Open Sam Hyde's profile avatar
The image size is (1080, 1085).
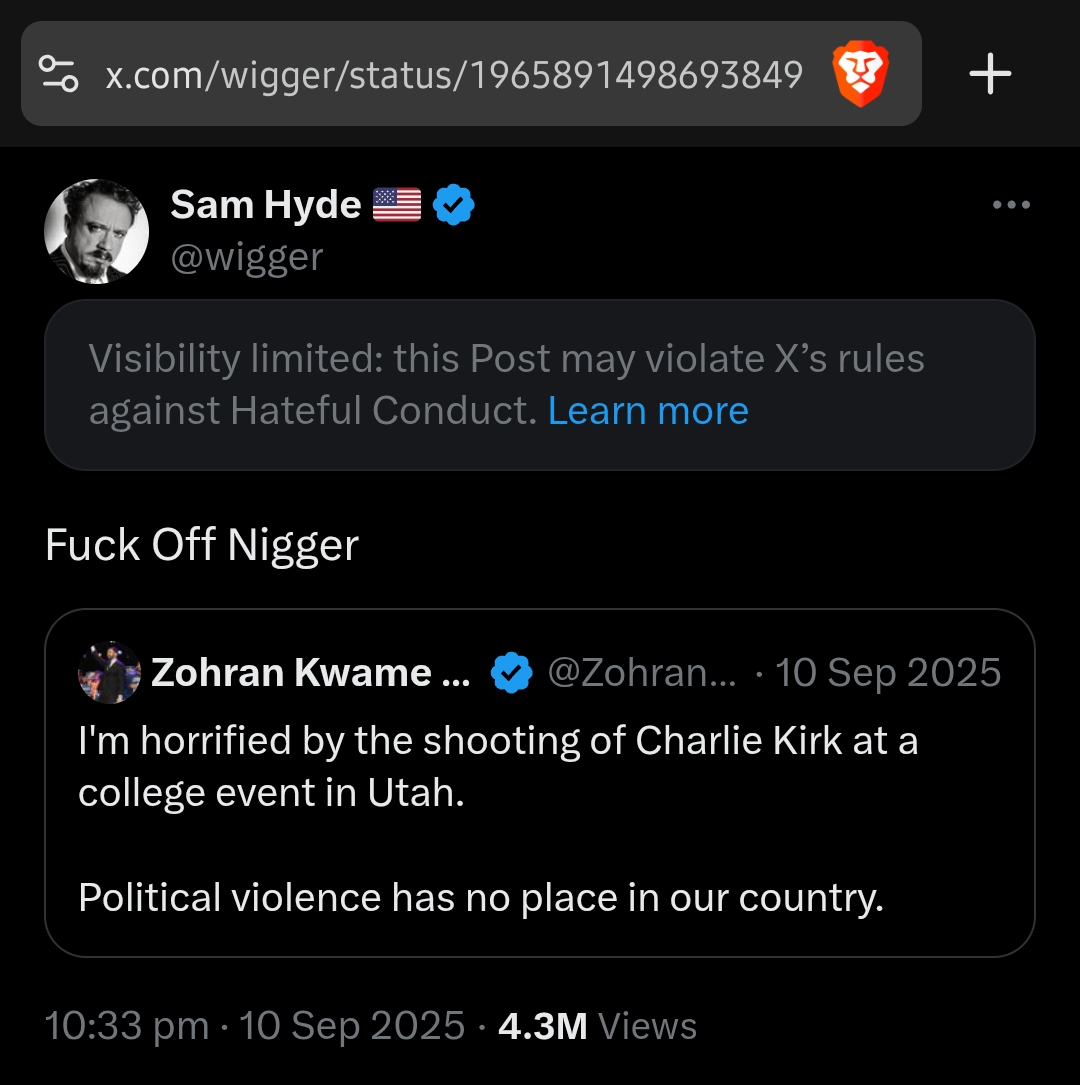[97, 231]
